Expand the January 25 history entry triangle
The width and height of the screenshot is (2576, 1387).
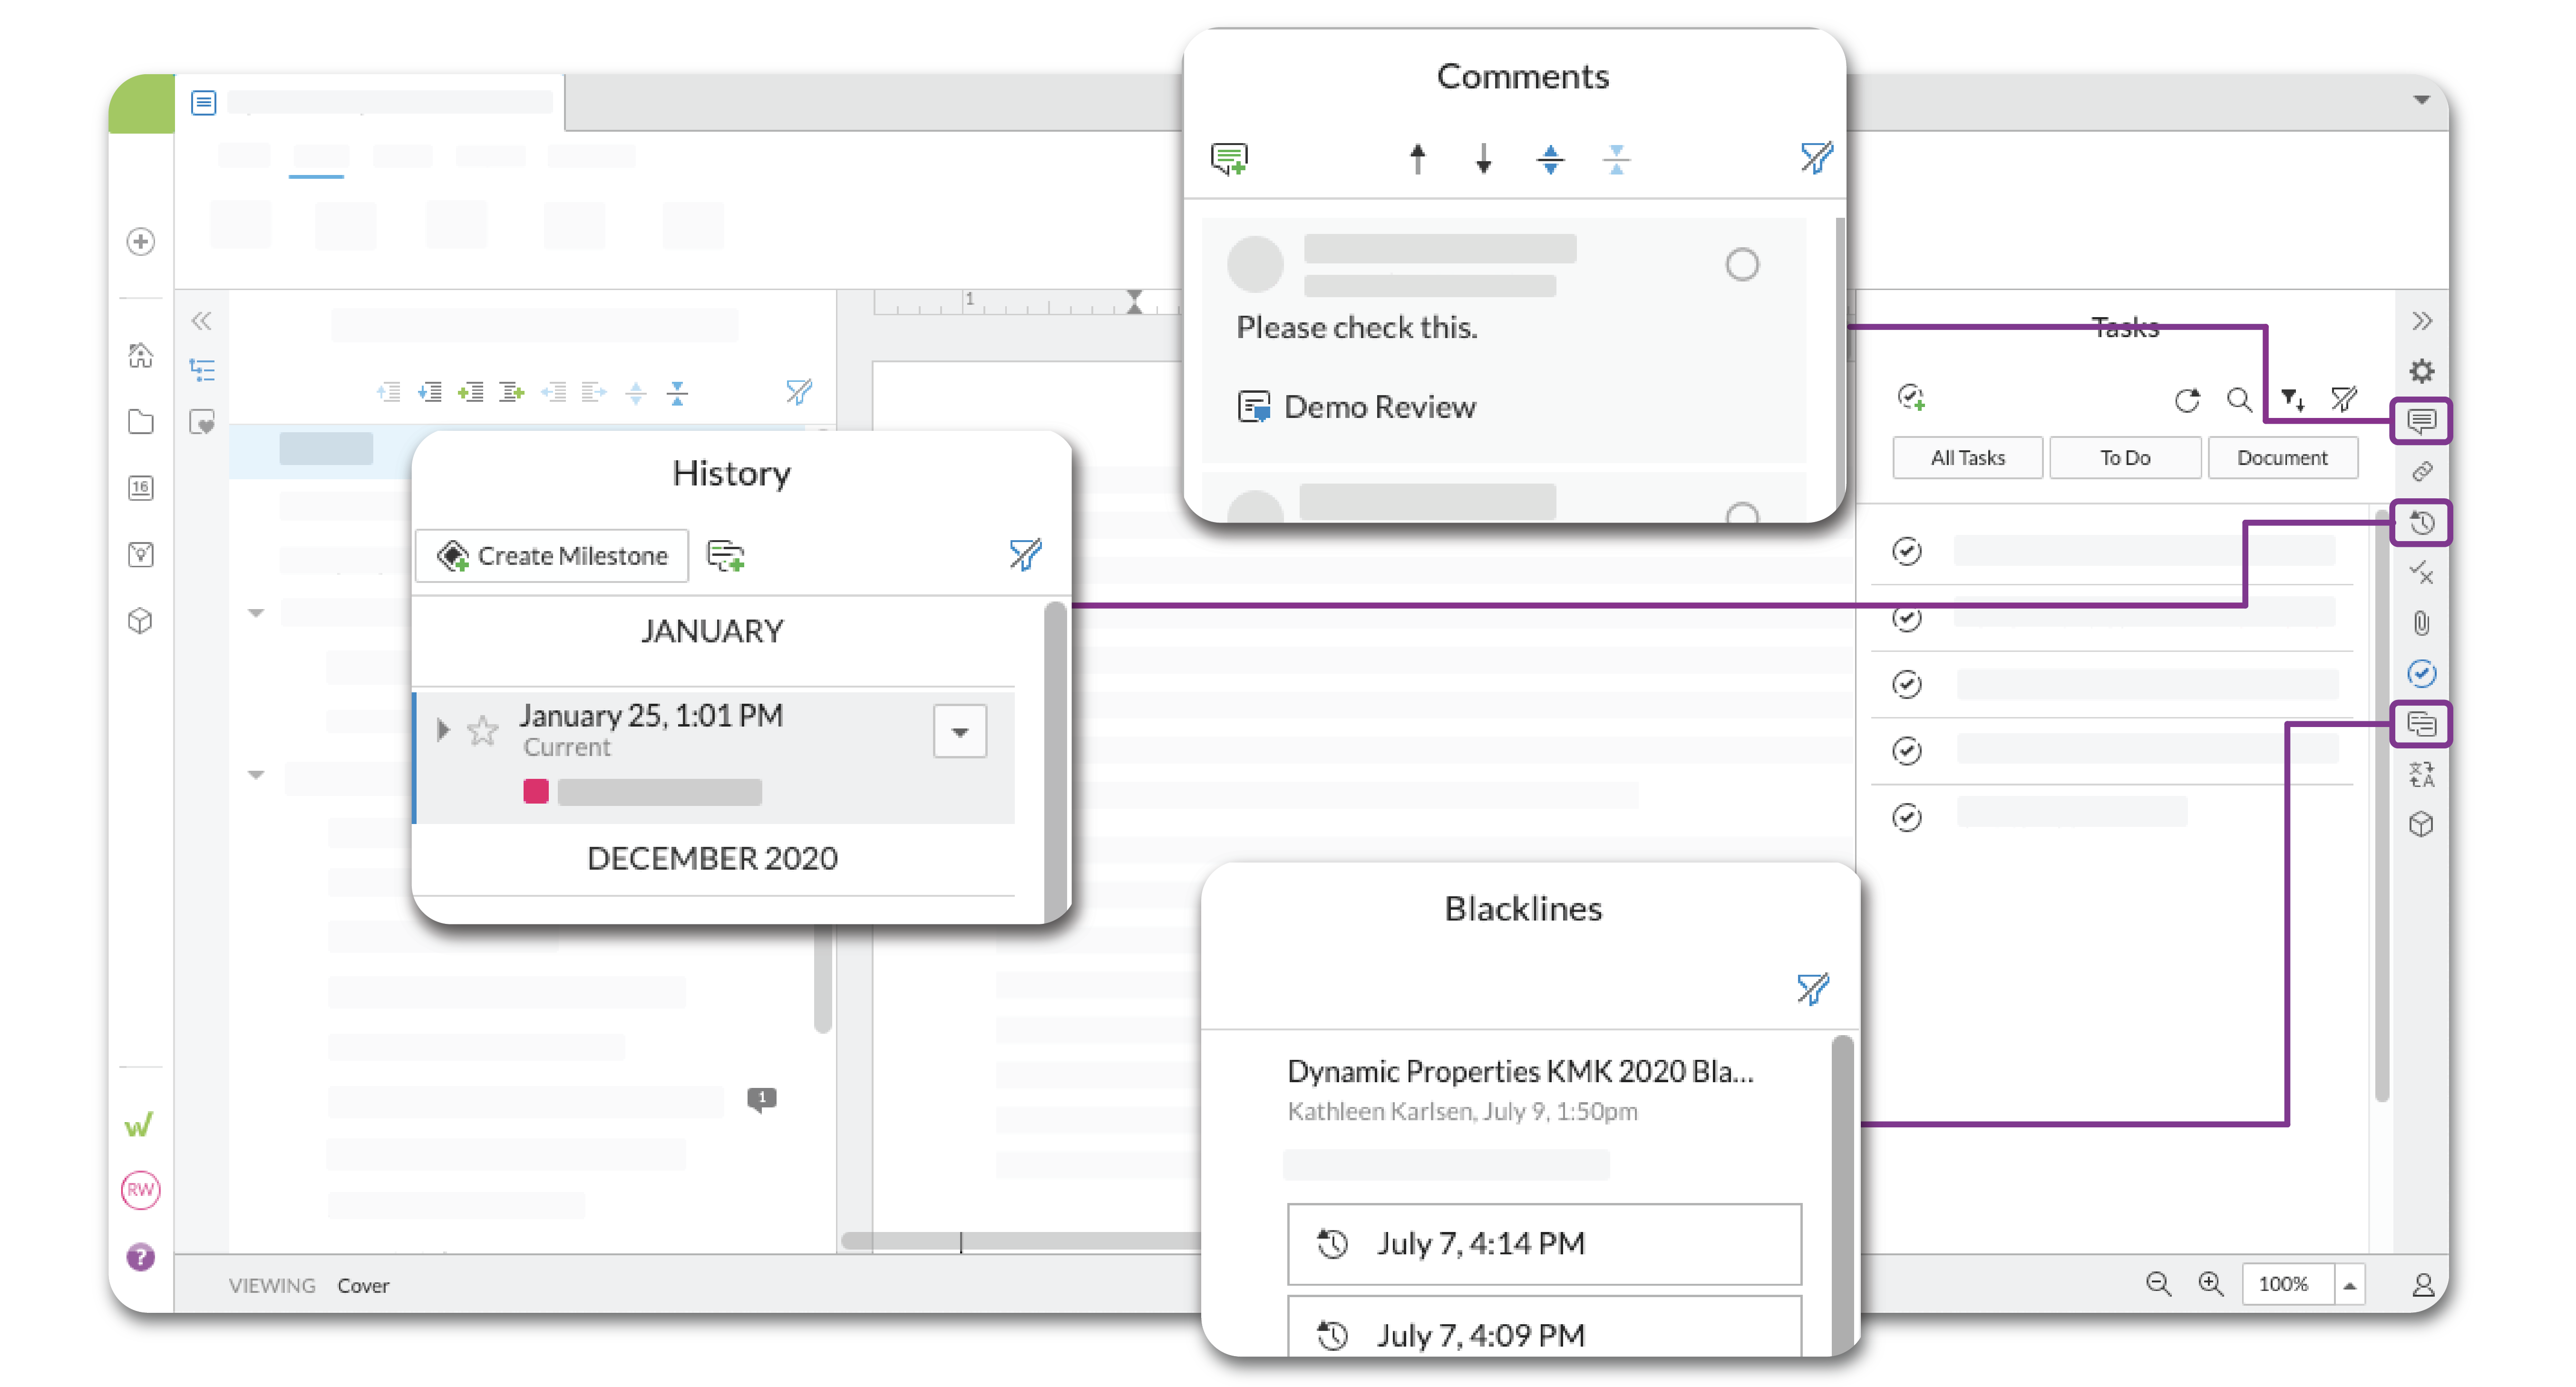[443, 729]
